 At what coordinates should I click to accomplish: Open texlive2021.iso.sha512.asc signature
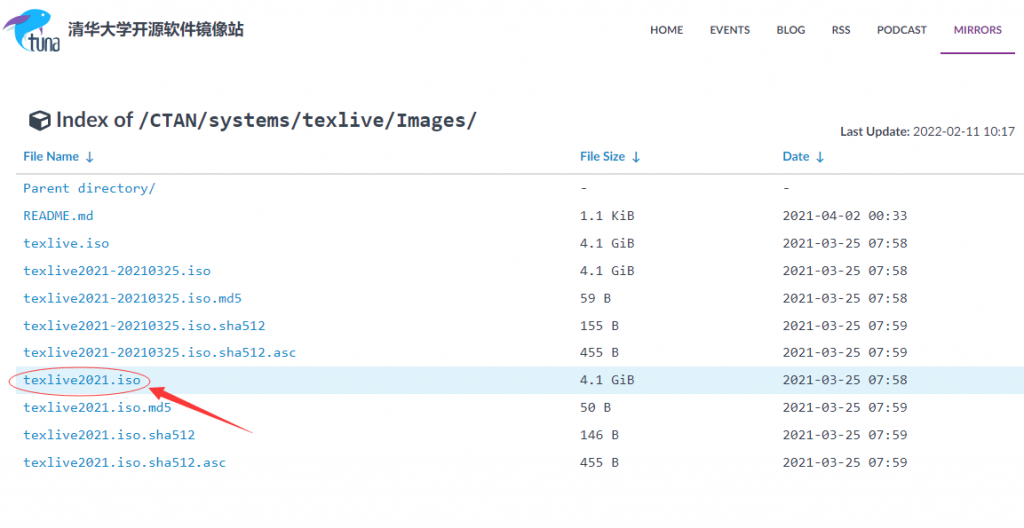(125, 462)
